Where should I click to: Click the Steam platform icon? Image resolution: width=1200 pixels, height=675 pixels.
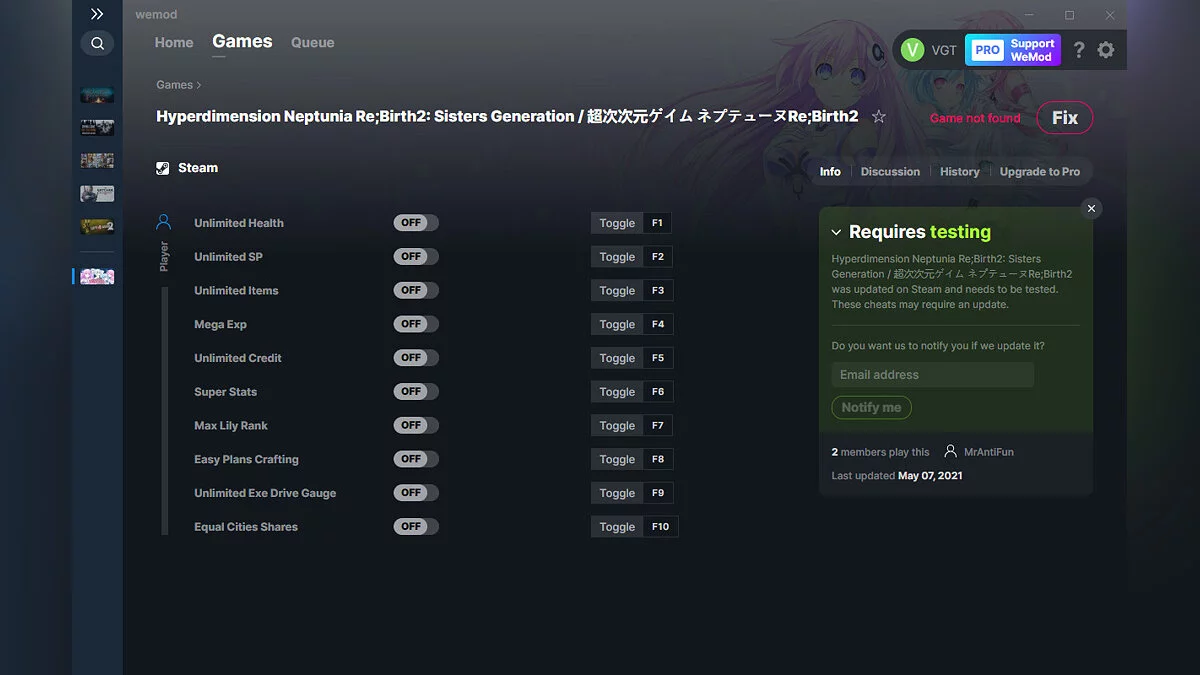pos(163,168)
